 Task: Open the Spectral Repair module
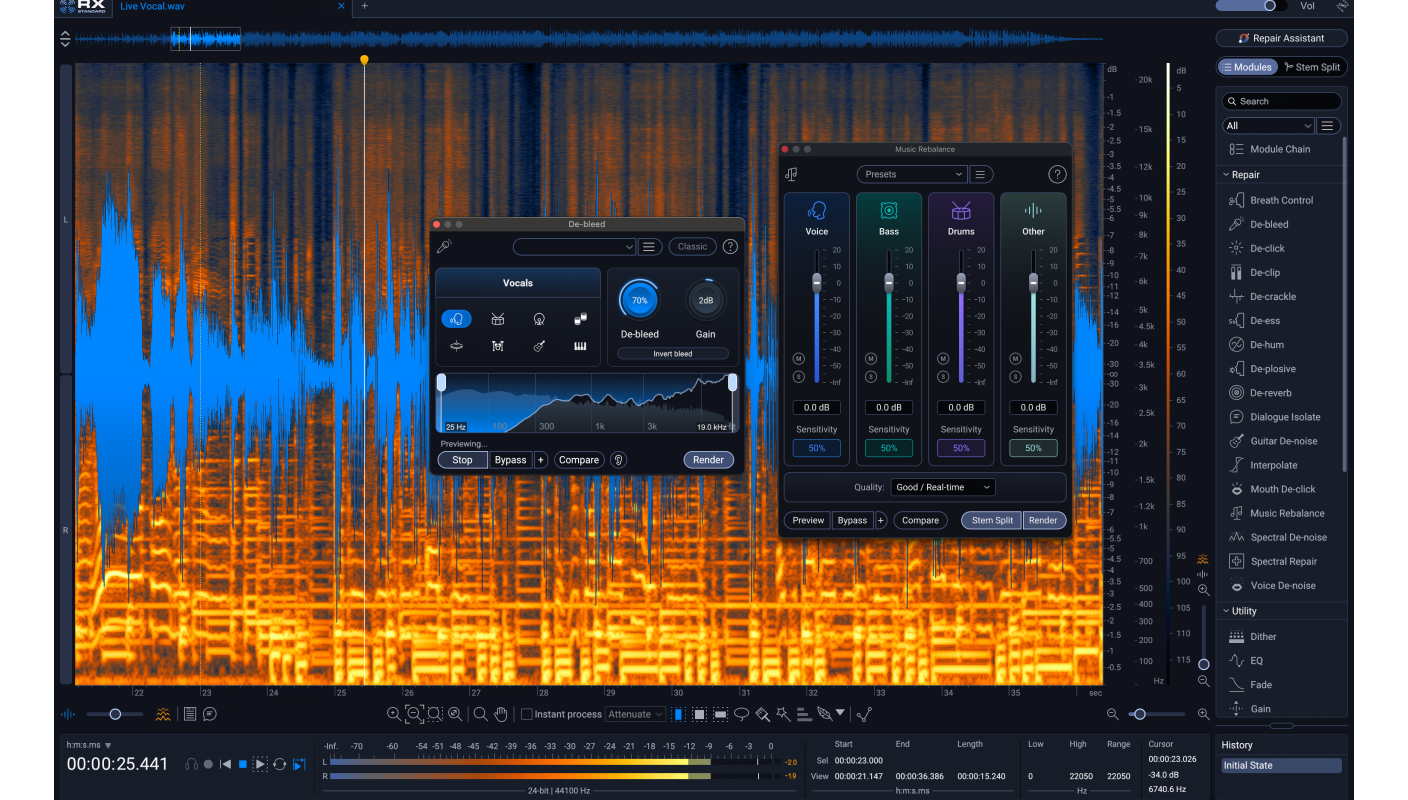pos(1284,561)
